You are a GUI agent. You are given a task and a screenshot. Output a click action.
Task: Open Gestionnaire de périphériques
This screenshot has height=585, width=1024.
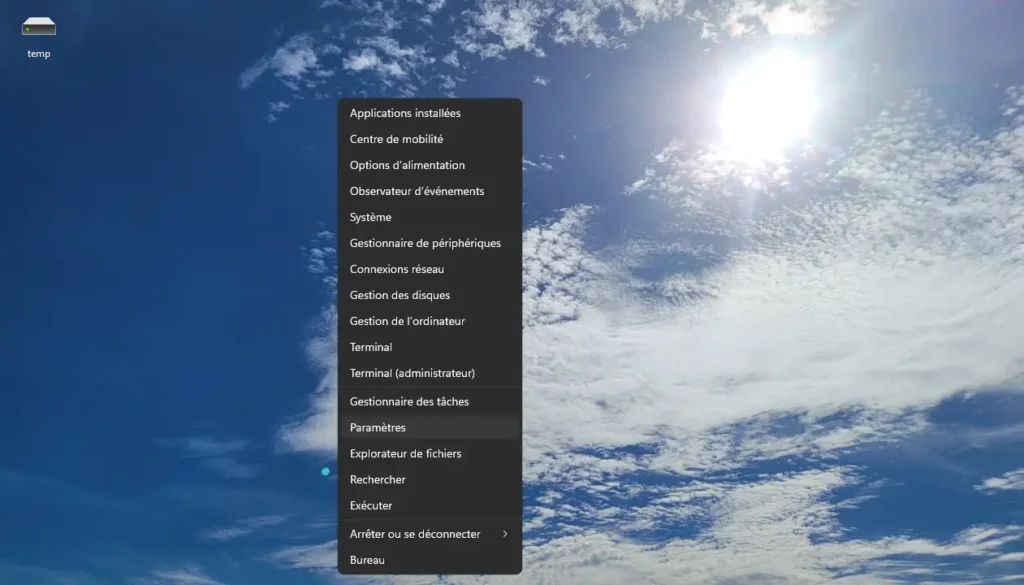430,243
